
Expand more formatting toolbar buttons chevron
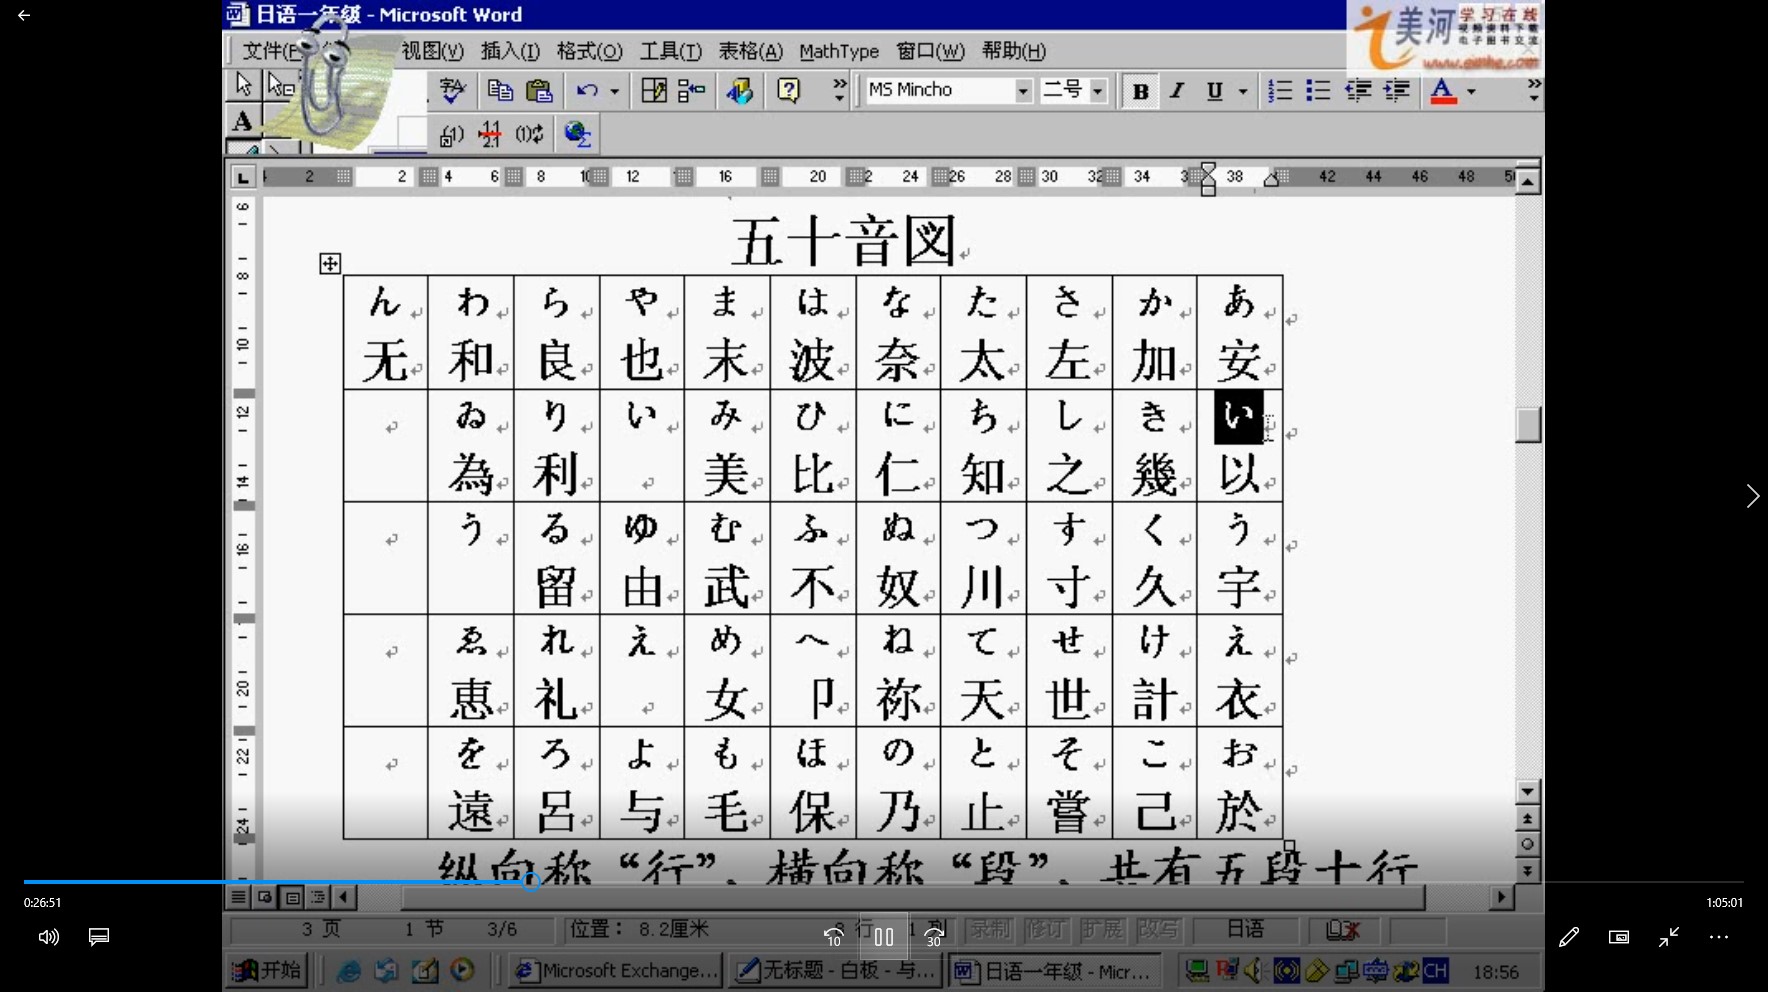[x=1534, y=91]
